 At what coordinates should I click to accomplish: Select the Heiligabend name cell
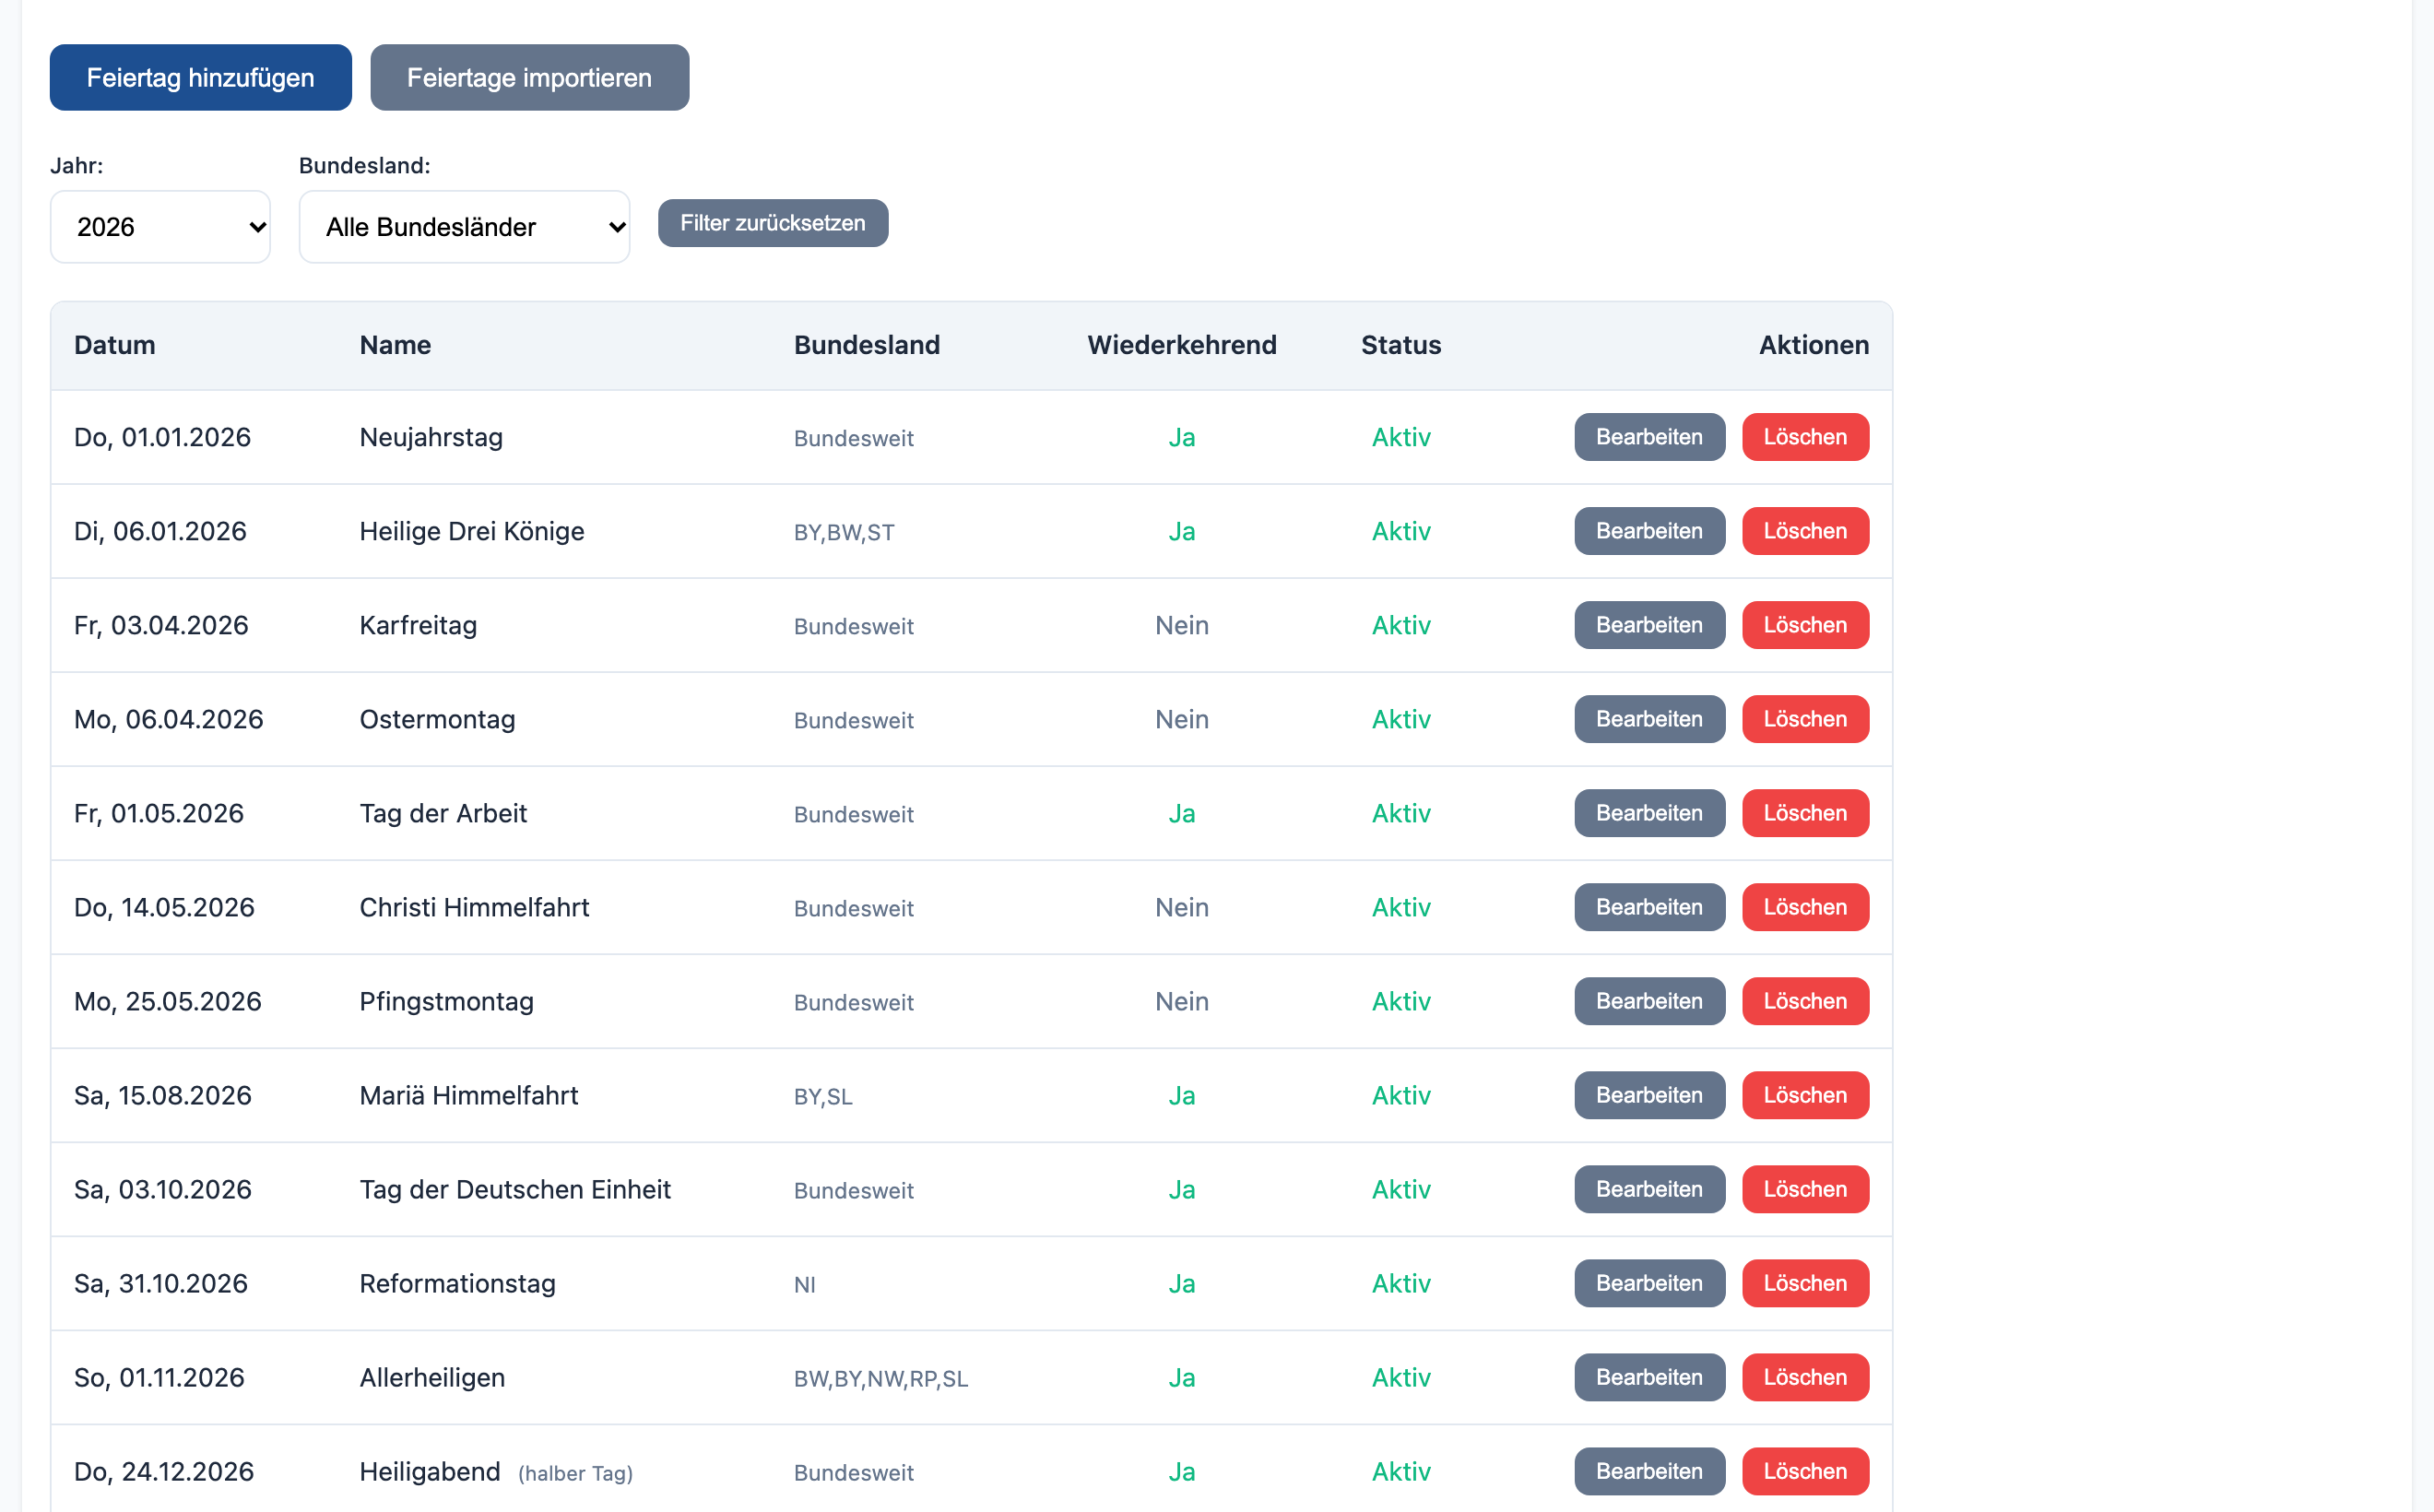coord(496,1472)
